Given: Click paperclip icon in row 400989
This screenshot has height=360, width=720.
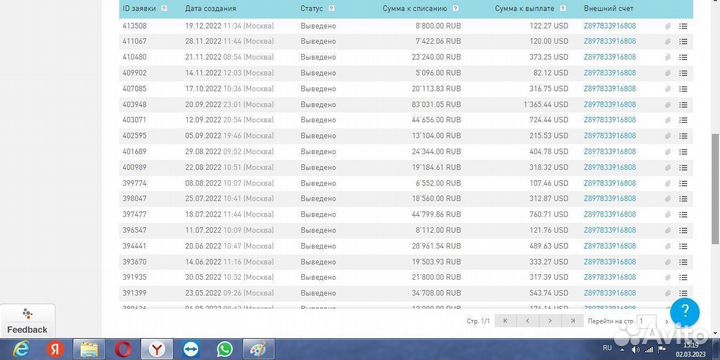Looking at the screenshot, I should (668, 168).
